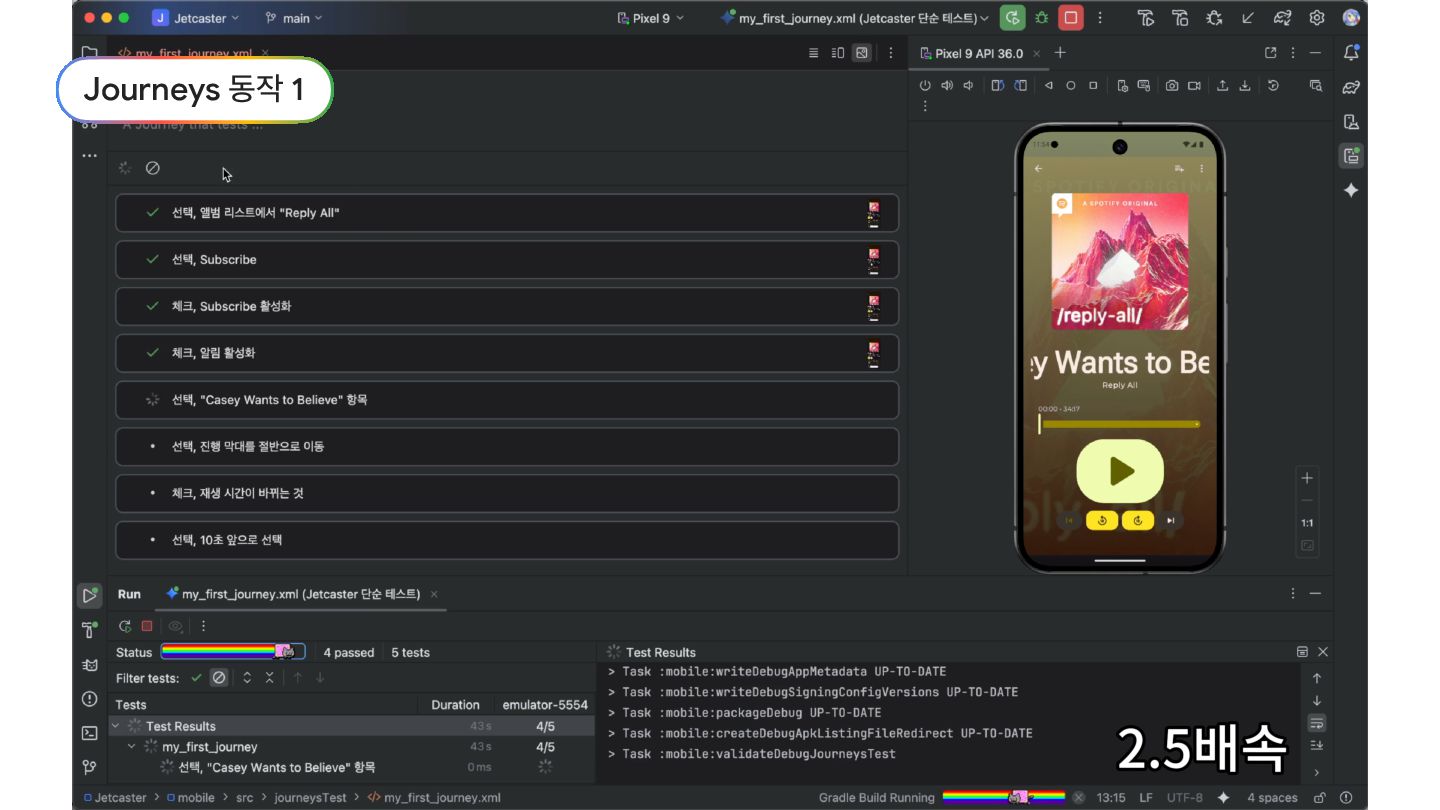This screenshot has height=810, width=1440.
Task: Open the Pixel 9 device selector dropdown
Action: (x=651, y=18)
